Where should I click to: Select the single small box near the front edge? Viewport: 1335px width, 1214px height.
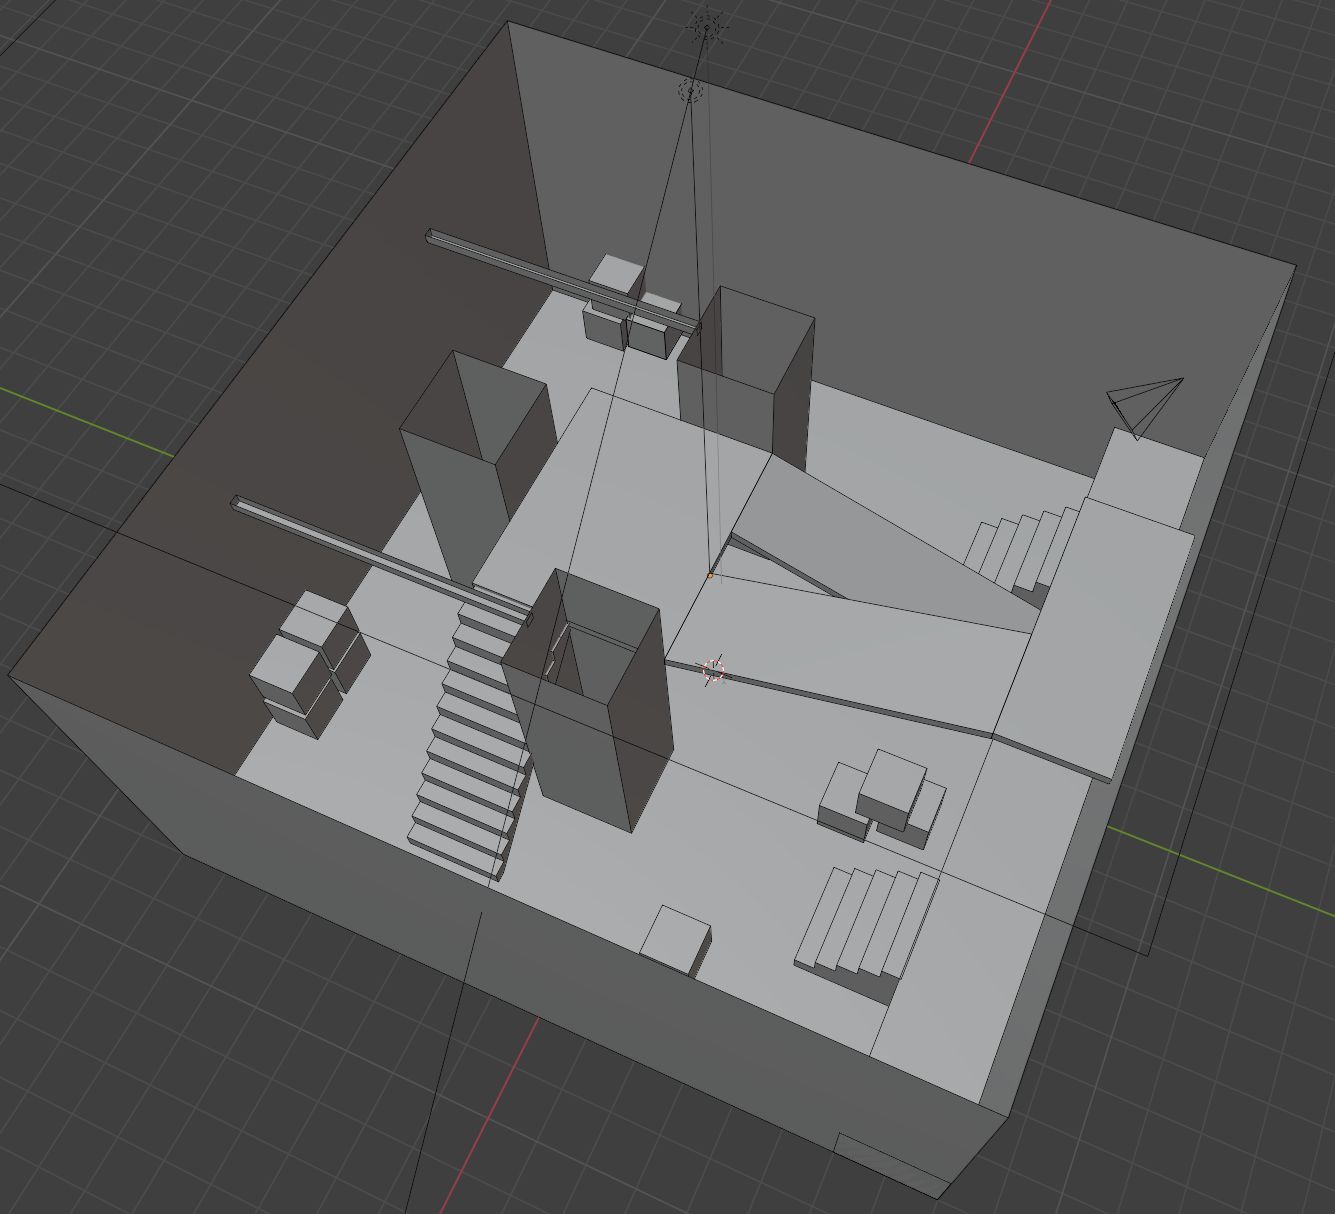coord(675,940)
